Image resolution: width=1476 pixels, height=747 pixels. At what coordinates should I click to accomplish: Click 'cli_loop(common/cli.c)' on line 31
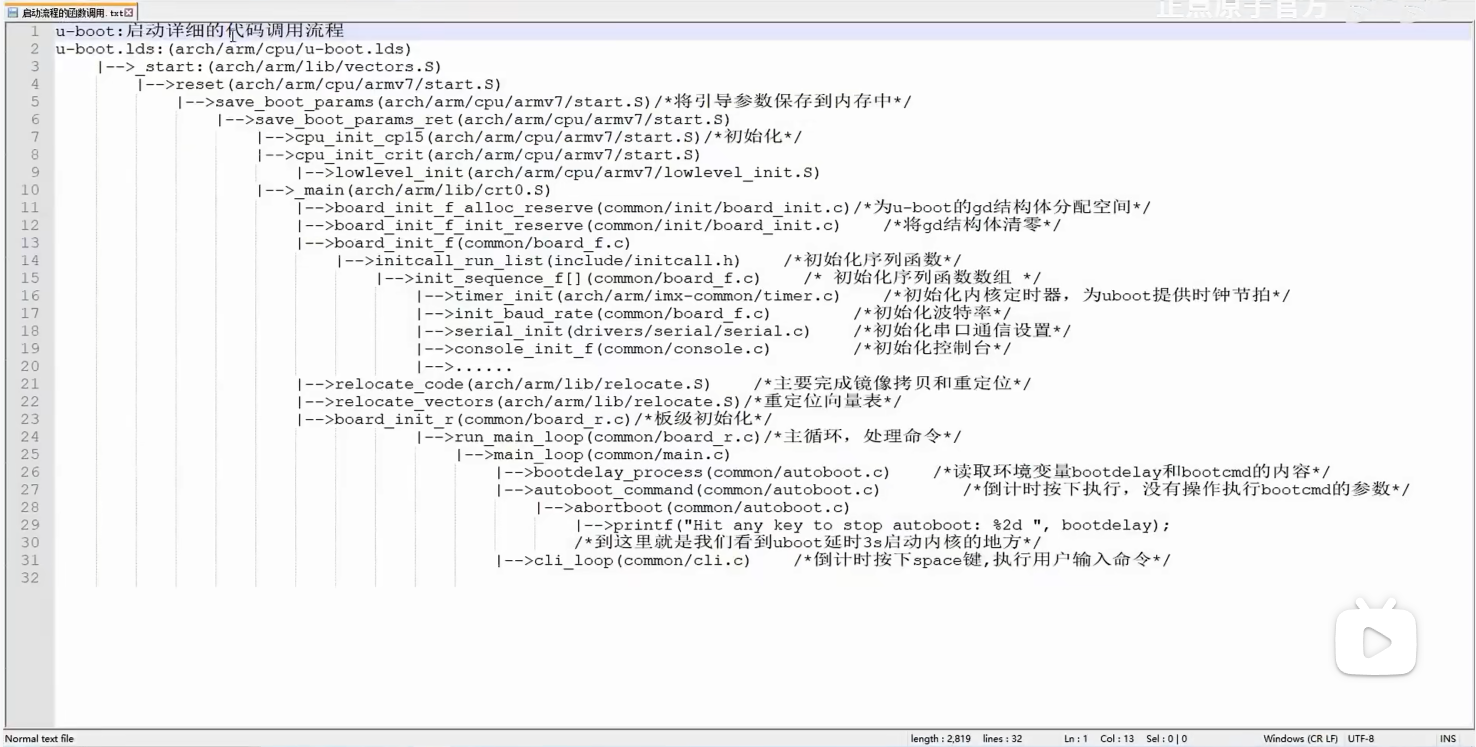[x=641, y=560]
